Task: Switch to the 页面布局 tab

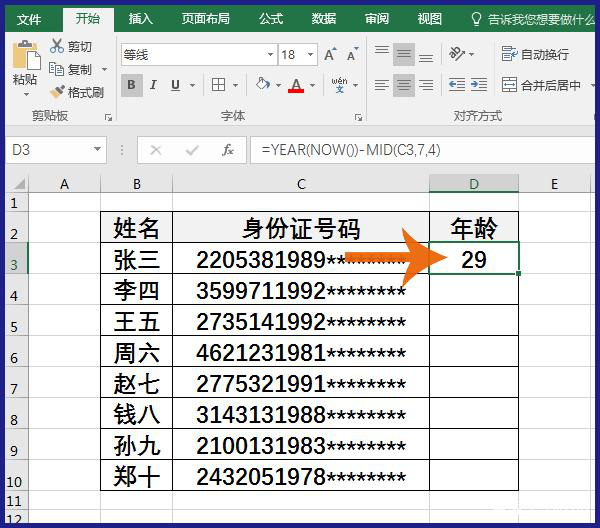Action: [205, 18]
